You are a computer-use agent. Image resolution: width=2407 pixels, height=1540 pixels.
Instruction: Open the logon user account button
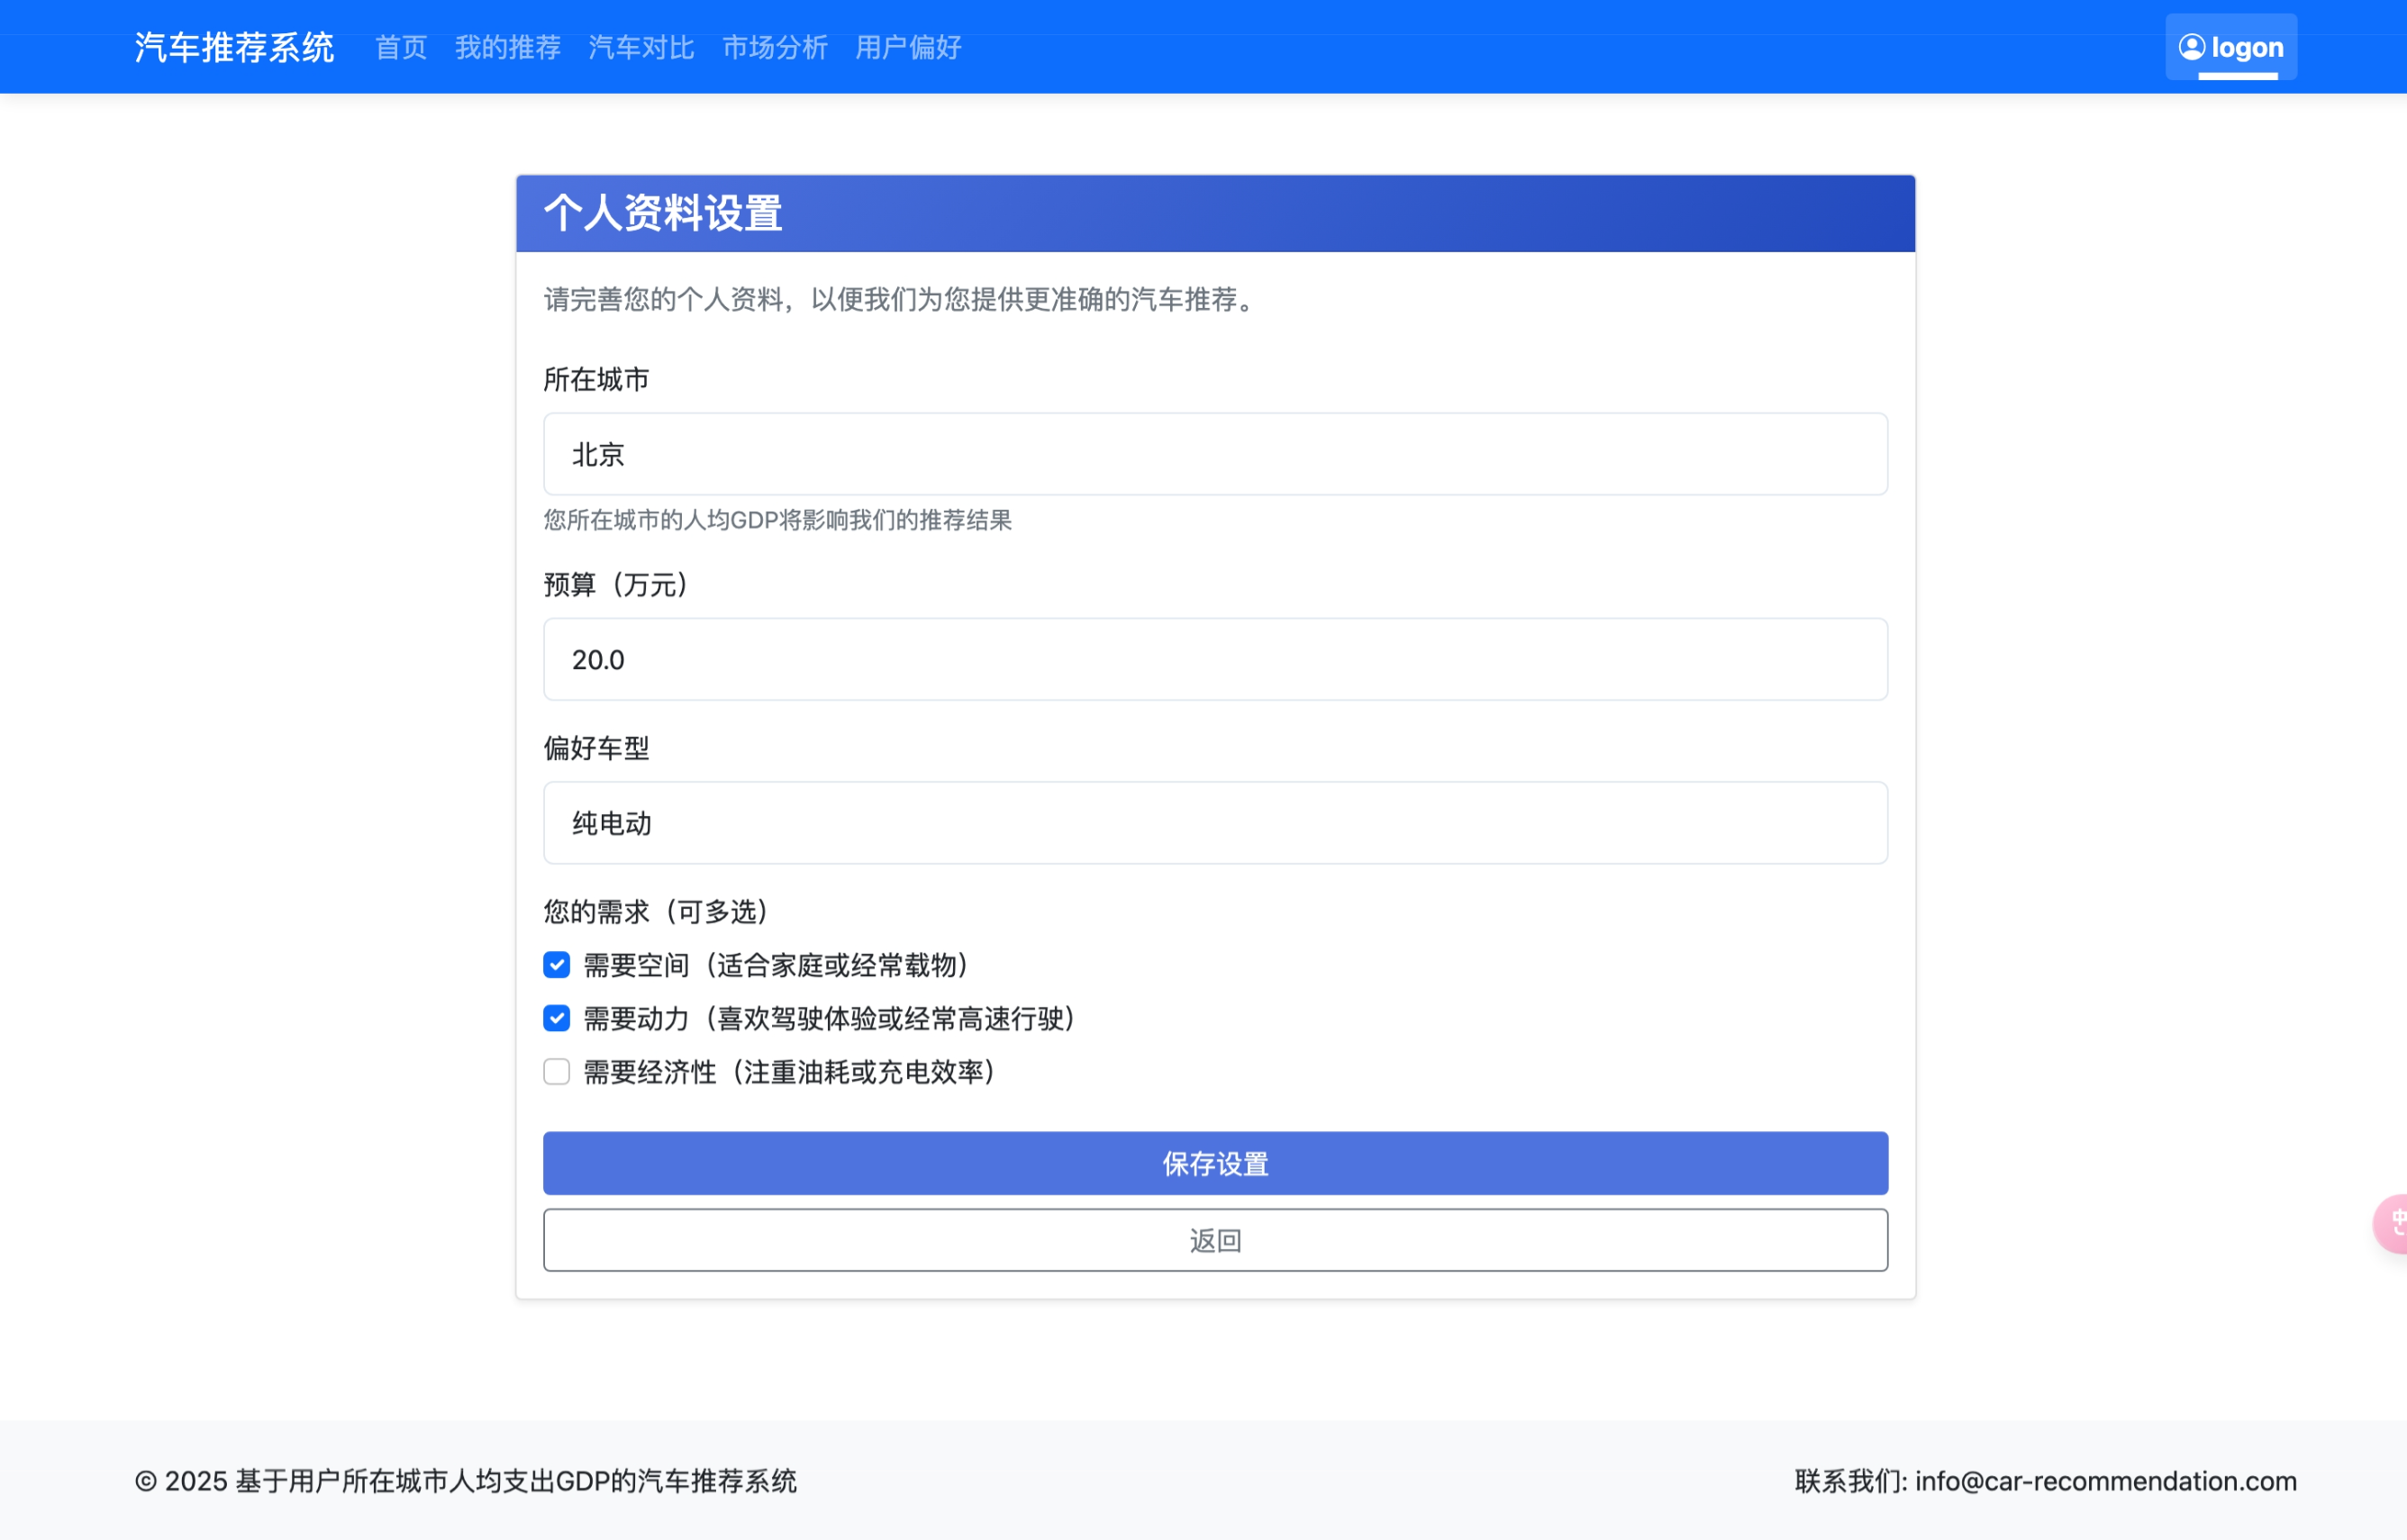[2230, 47]
